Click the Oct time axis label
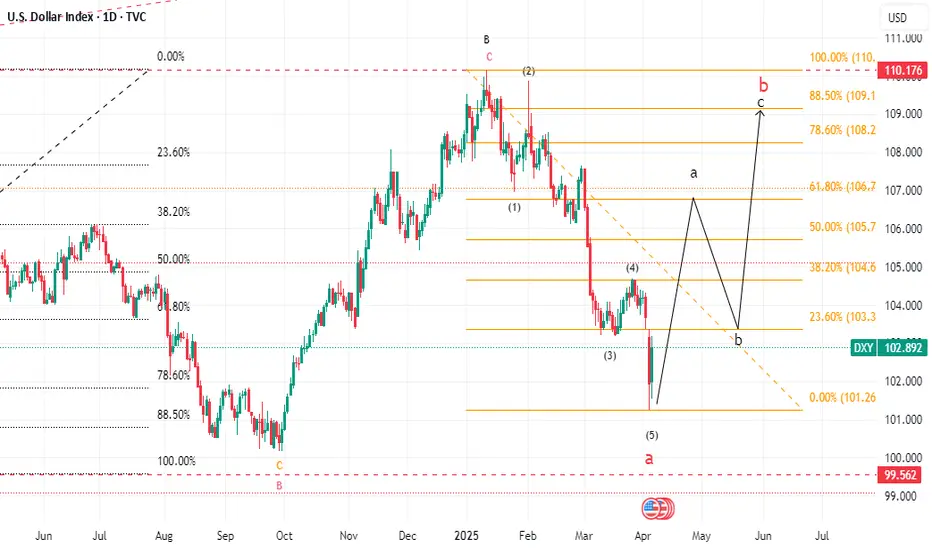 click(x=284, y=536)
